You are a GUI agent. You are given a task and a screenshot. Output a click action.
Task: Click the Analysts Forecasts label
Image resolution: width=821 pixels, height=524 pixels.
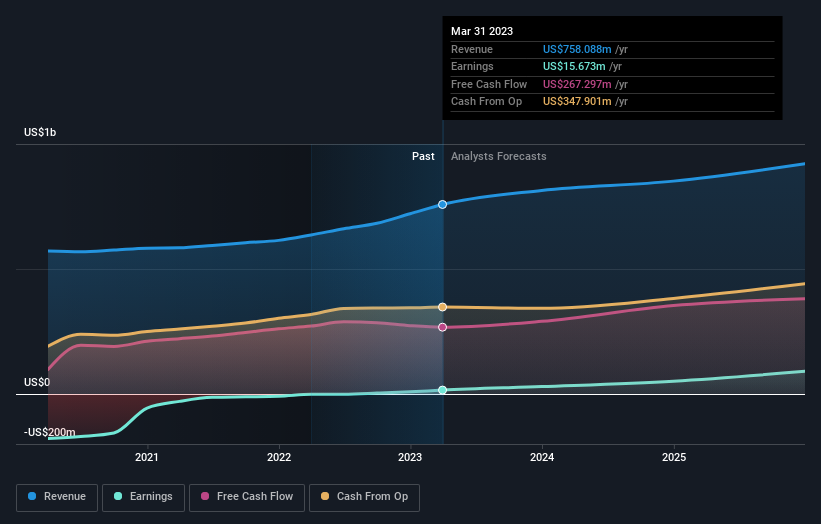click(498, 157)
